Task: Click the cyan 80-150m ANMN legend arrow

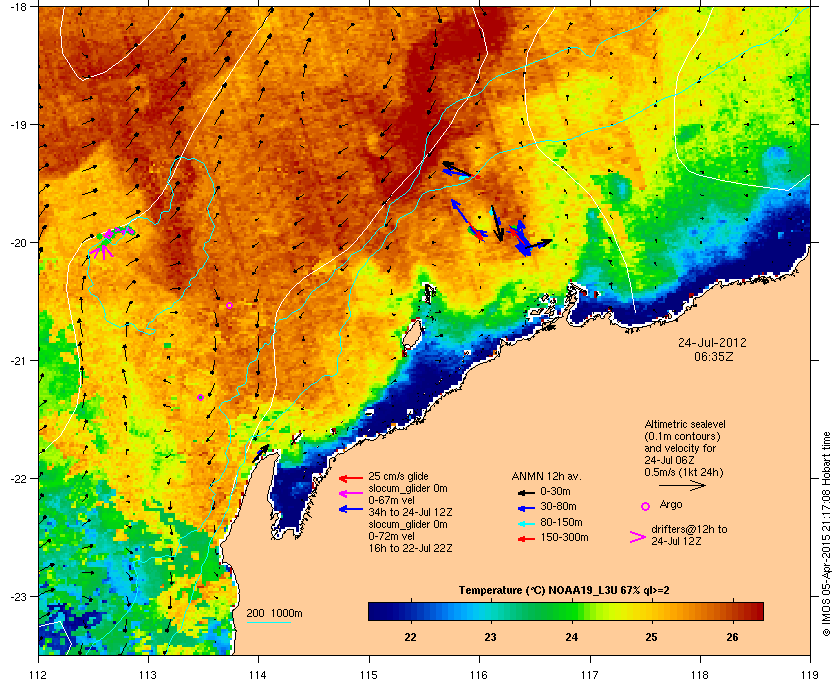Action: 526,523
